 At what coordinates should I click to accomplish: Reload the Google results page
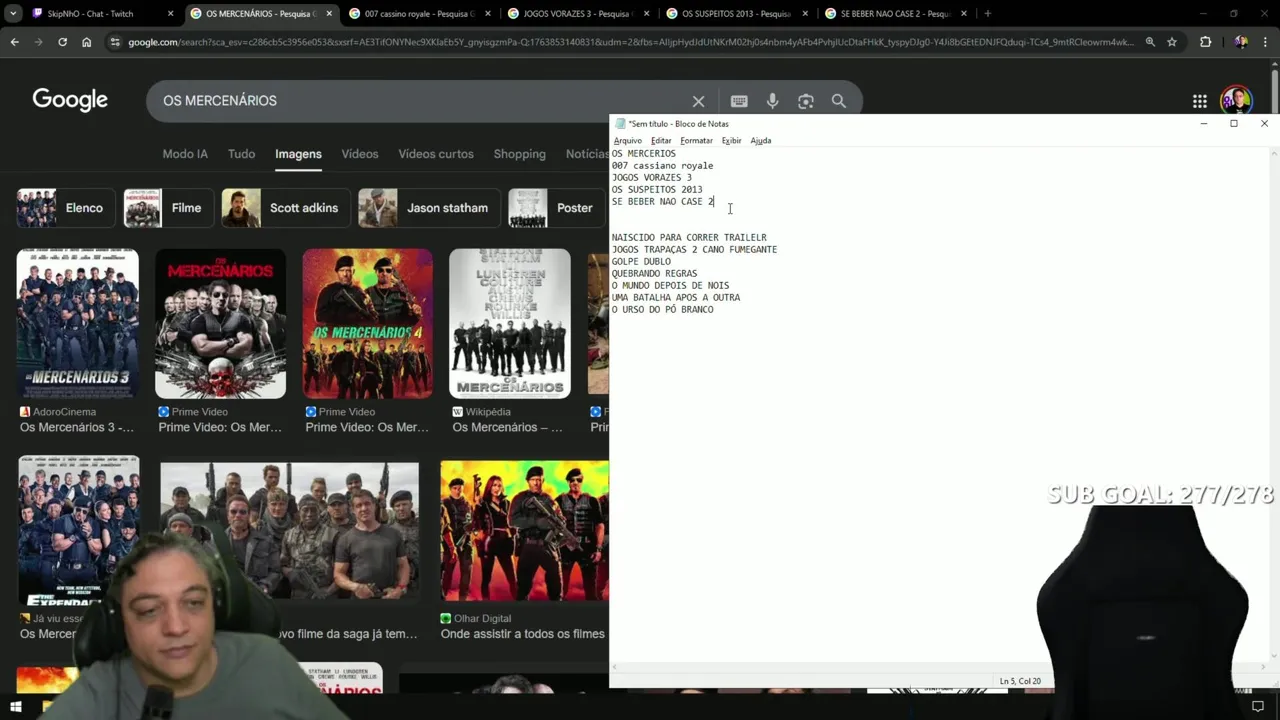click(62, 42)
